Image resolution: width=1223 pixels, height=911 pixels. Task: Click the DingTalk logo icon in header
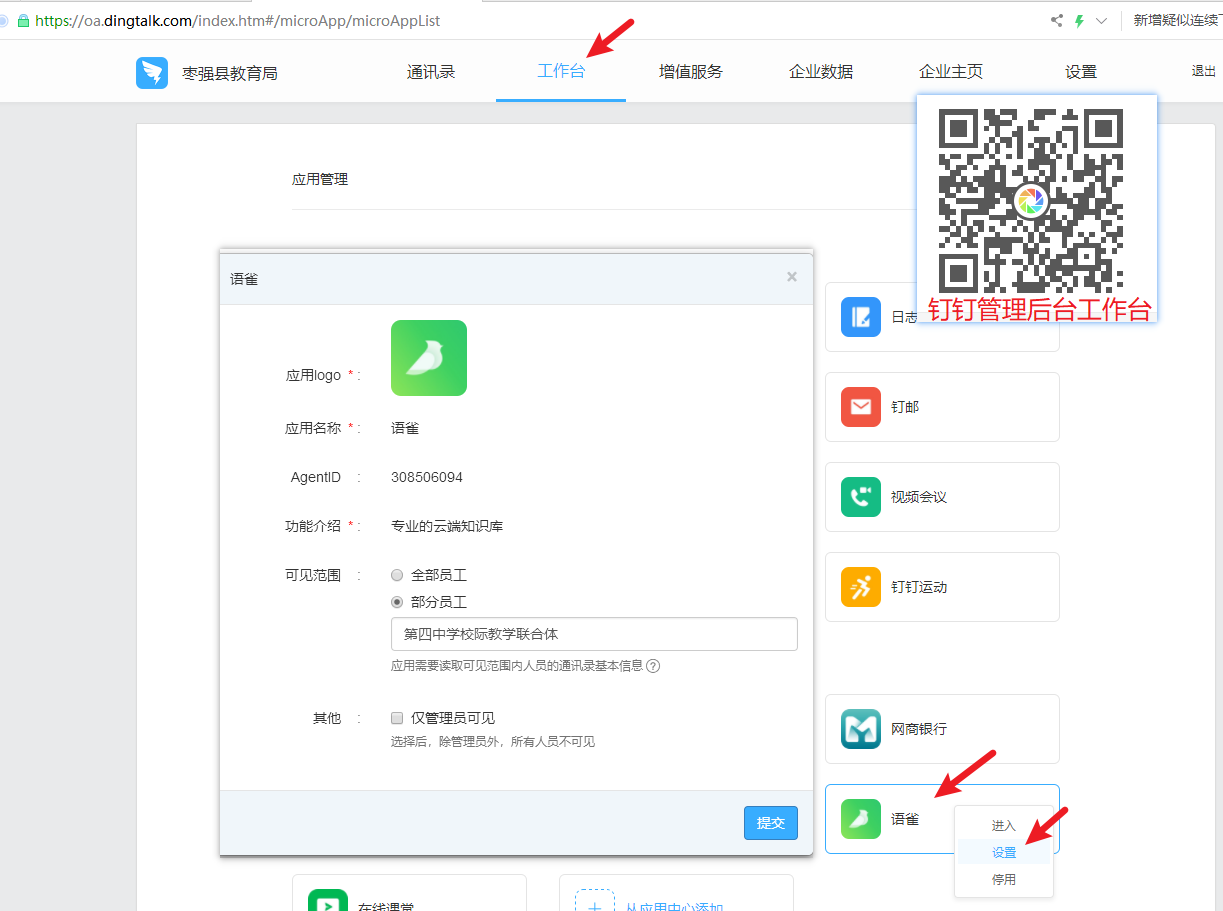(x=152, y=73)
